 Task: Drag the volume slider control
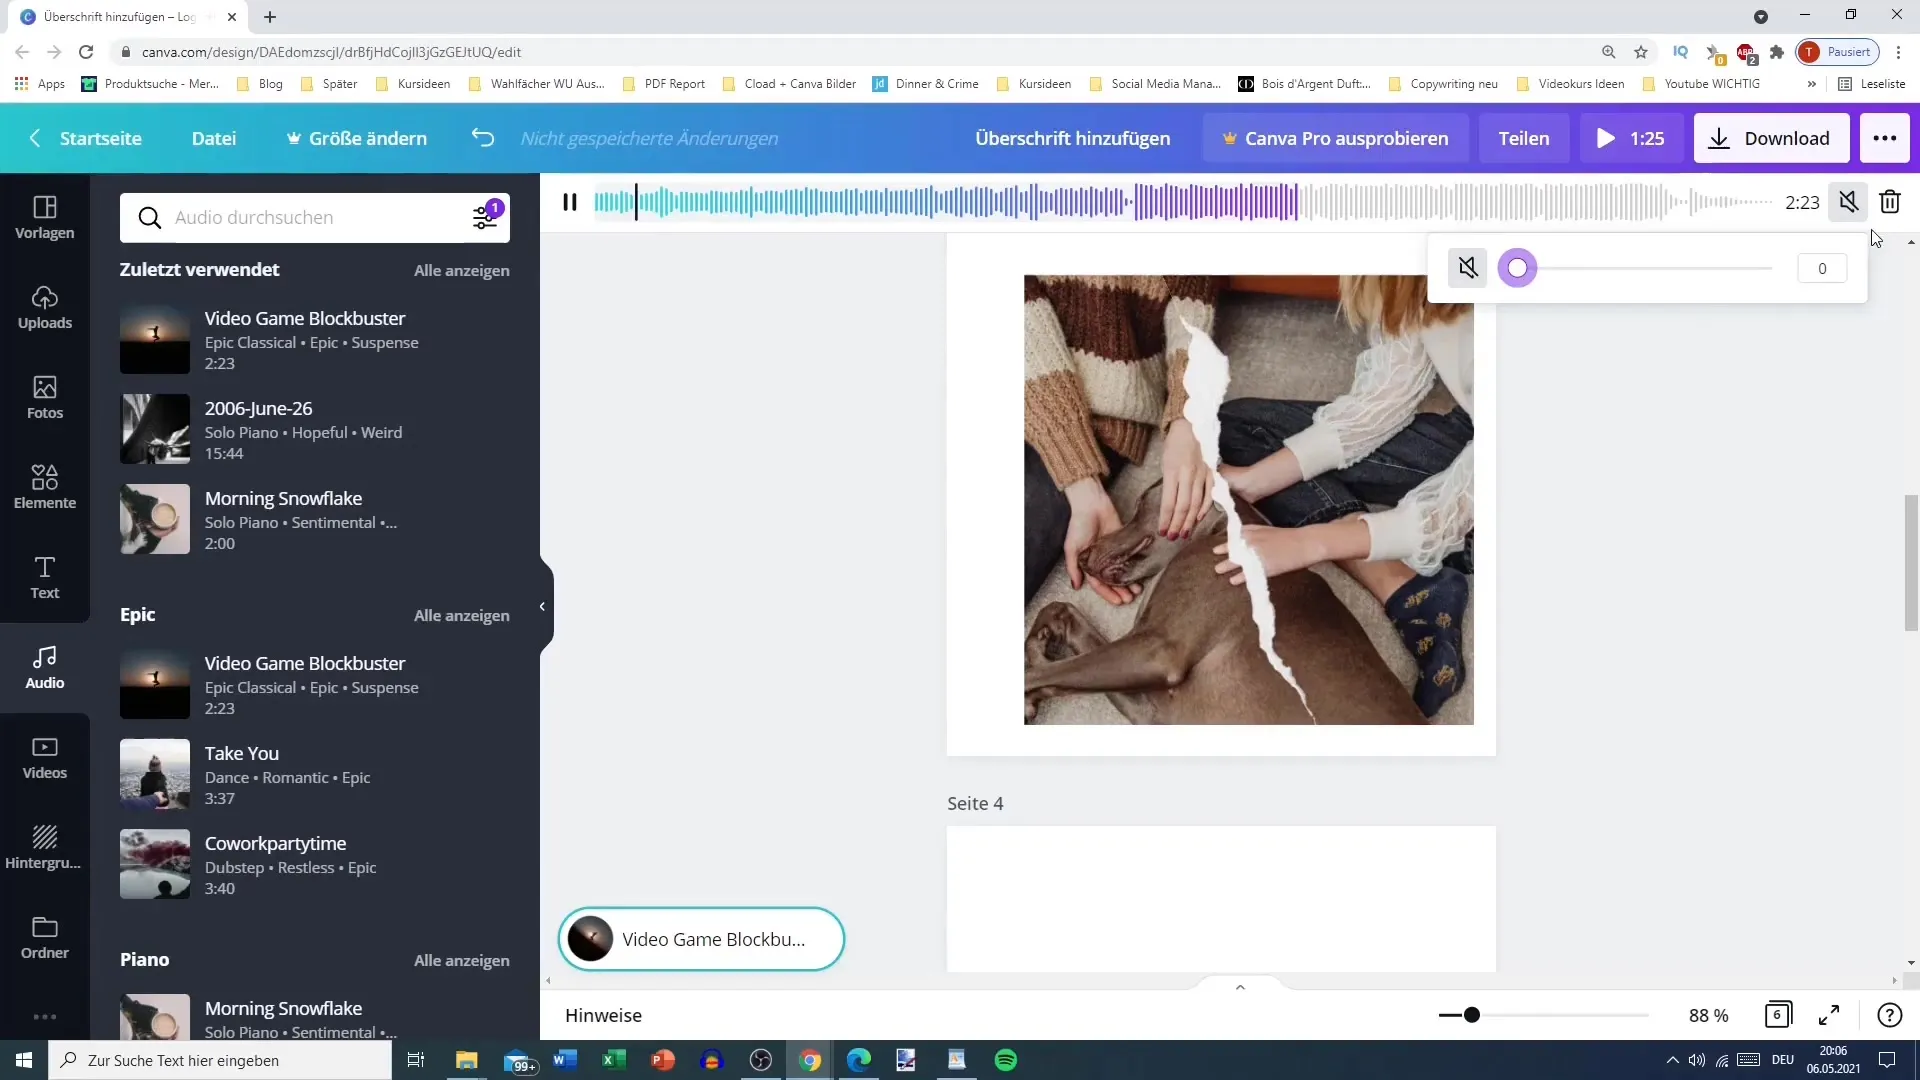[1518, 268]
